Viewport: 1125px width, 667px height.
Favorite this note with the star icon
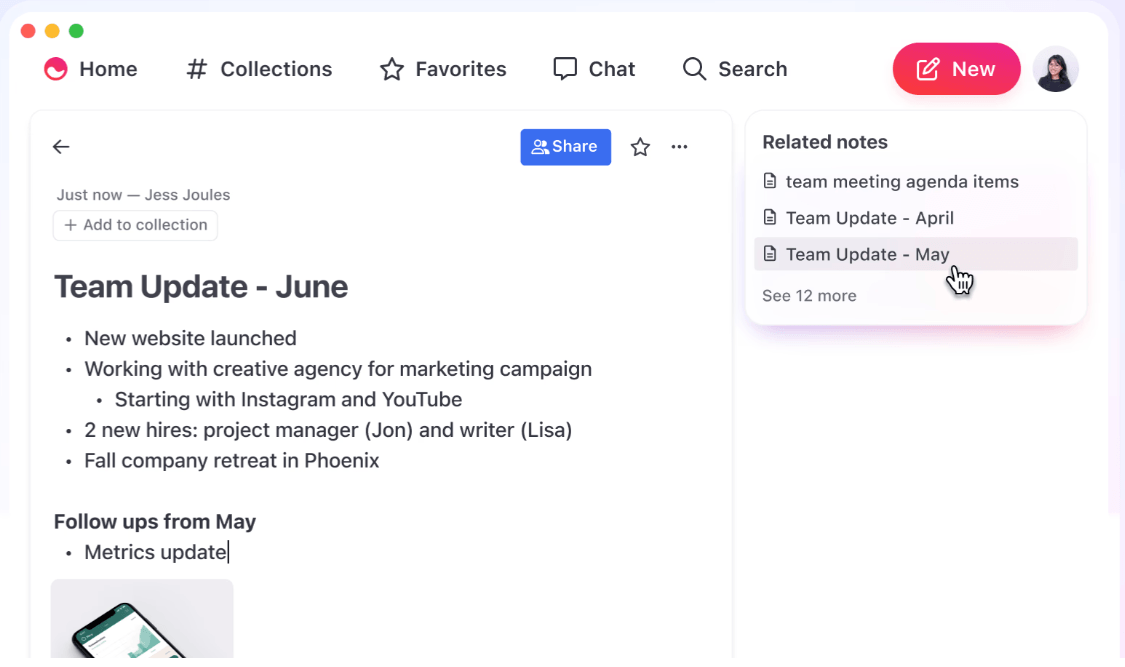640,147
